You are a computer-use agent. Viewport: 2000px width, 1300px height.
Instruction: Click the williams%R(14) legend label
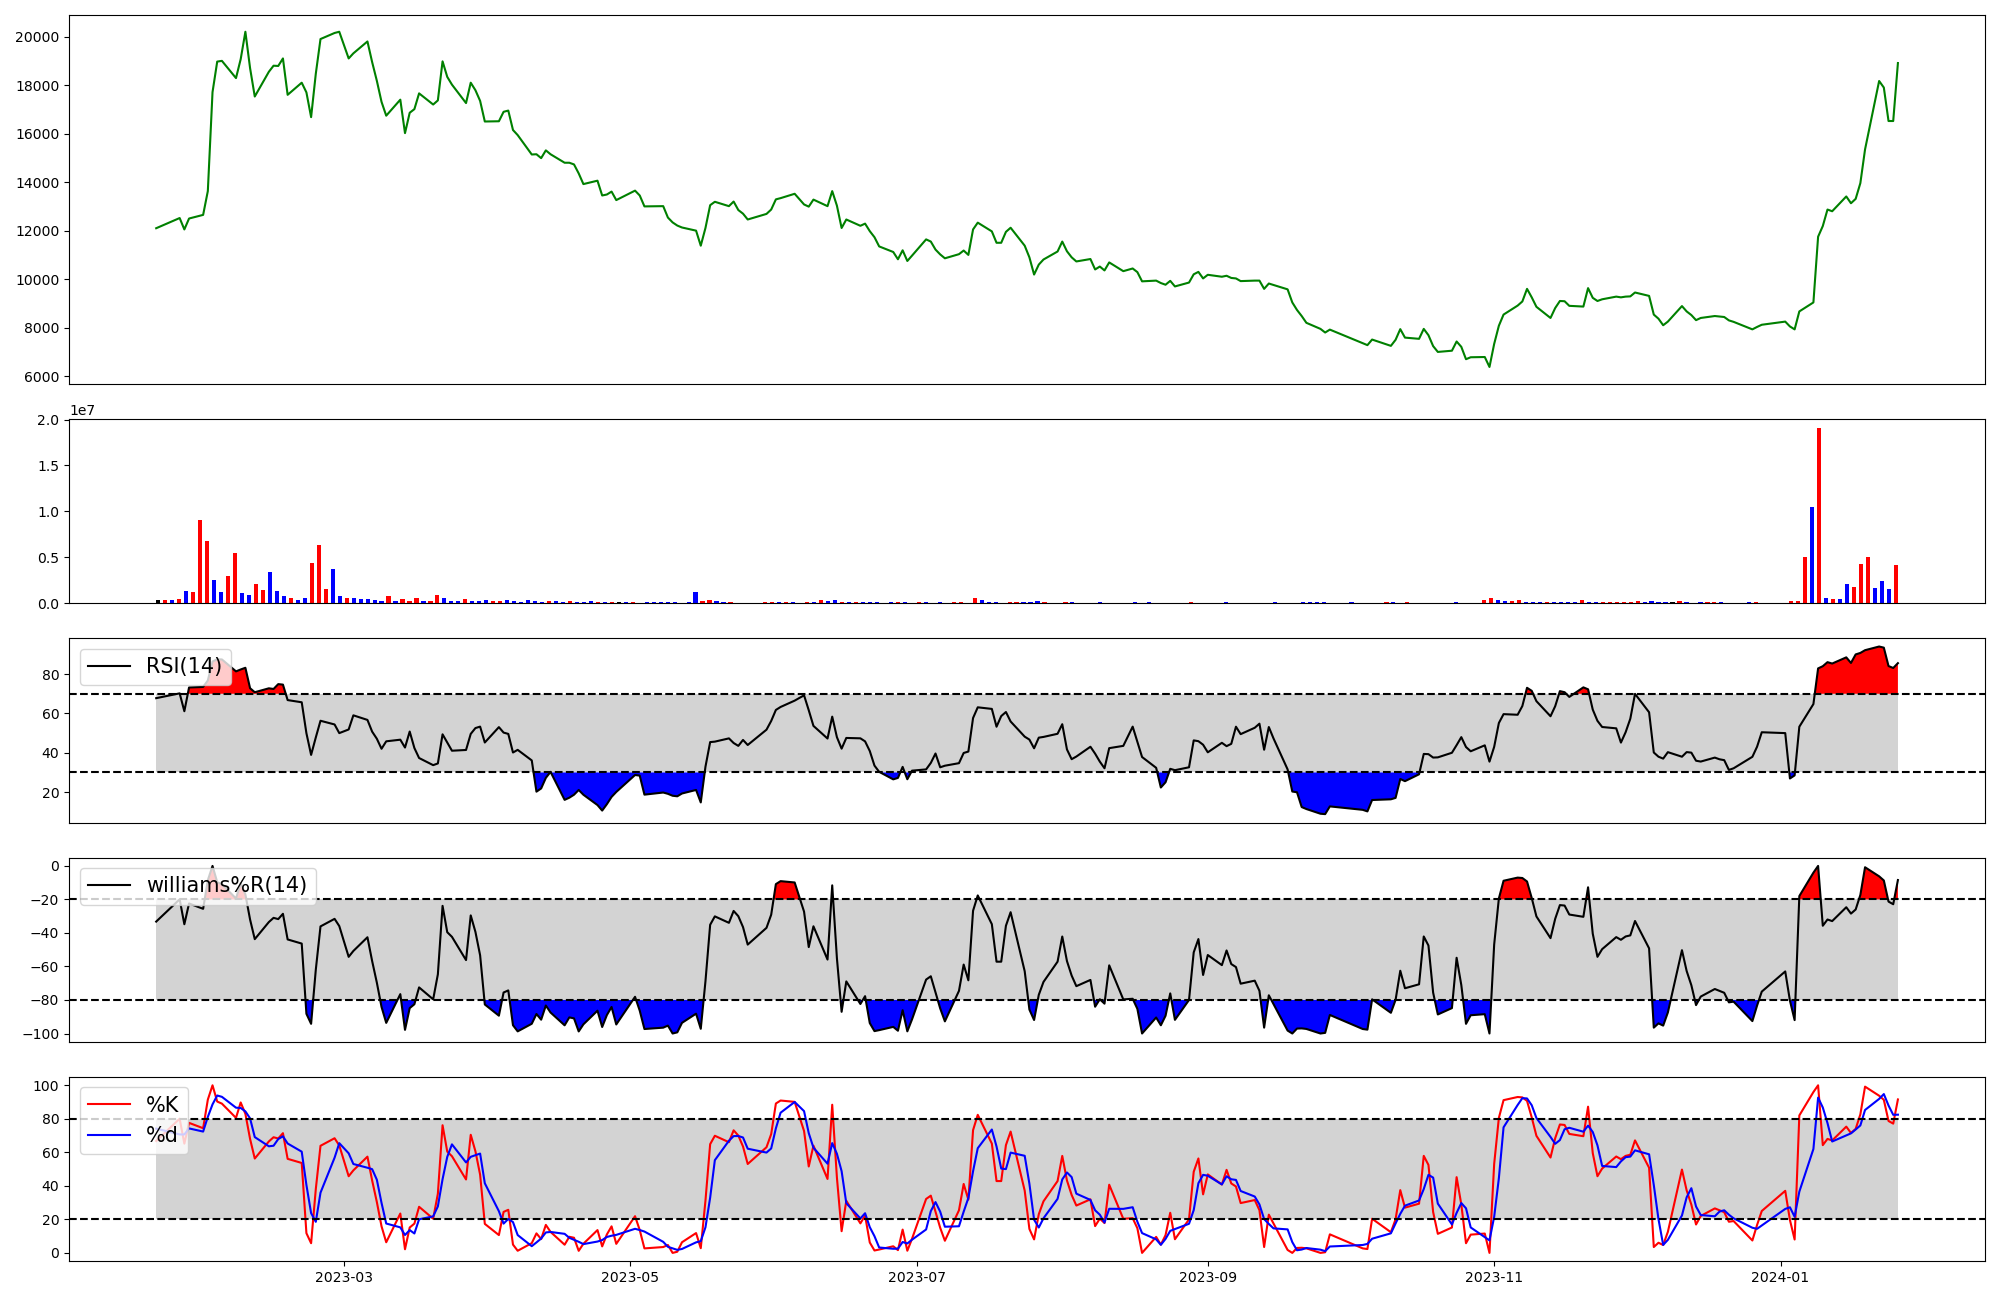pos(226,885)
